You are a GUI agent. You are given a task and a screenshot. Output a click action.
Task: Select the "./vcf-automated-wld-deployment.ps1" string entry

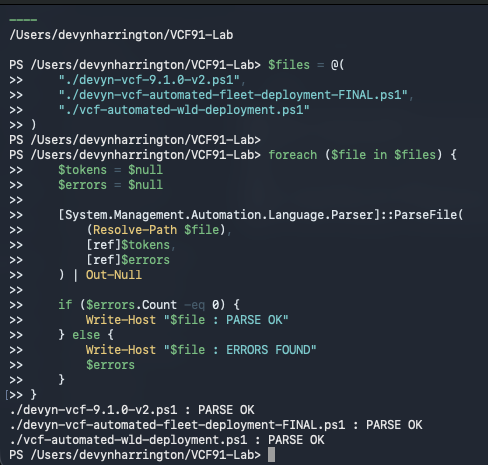[x=184, y=110]
